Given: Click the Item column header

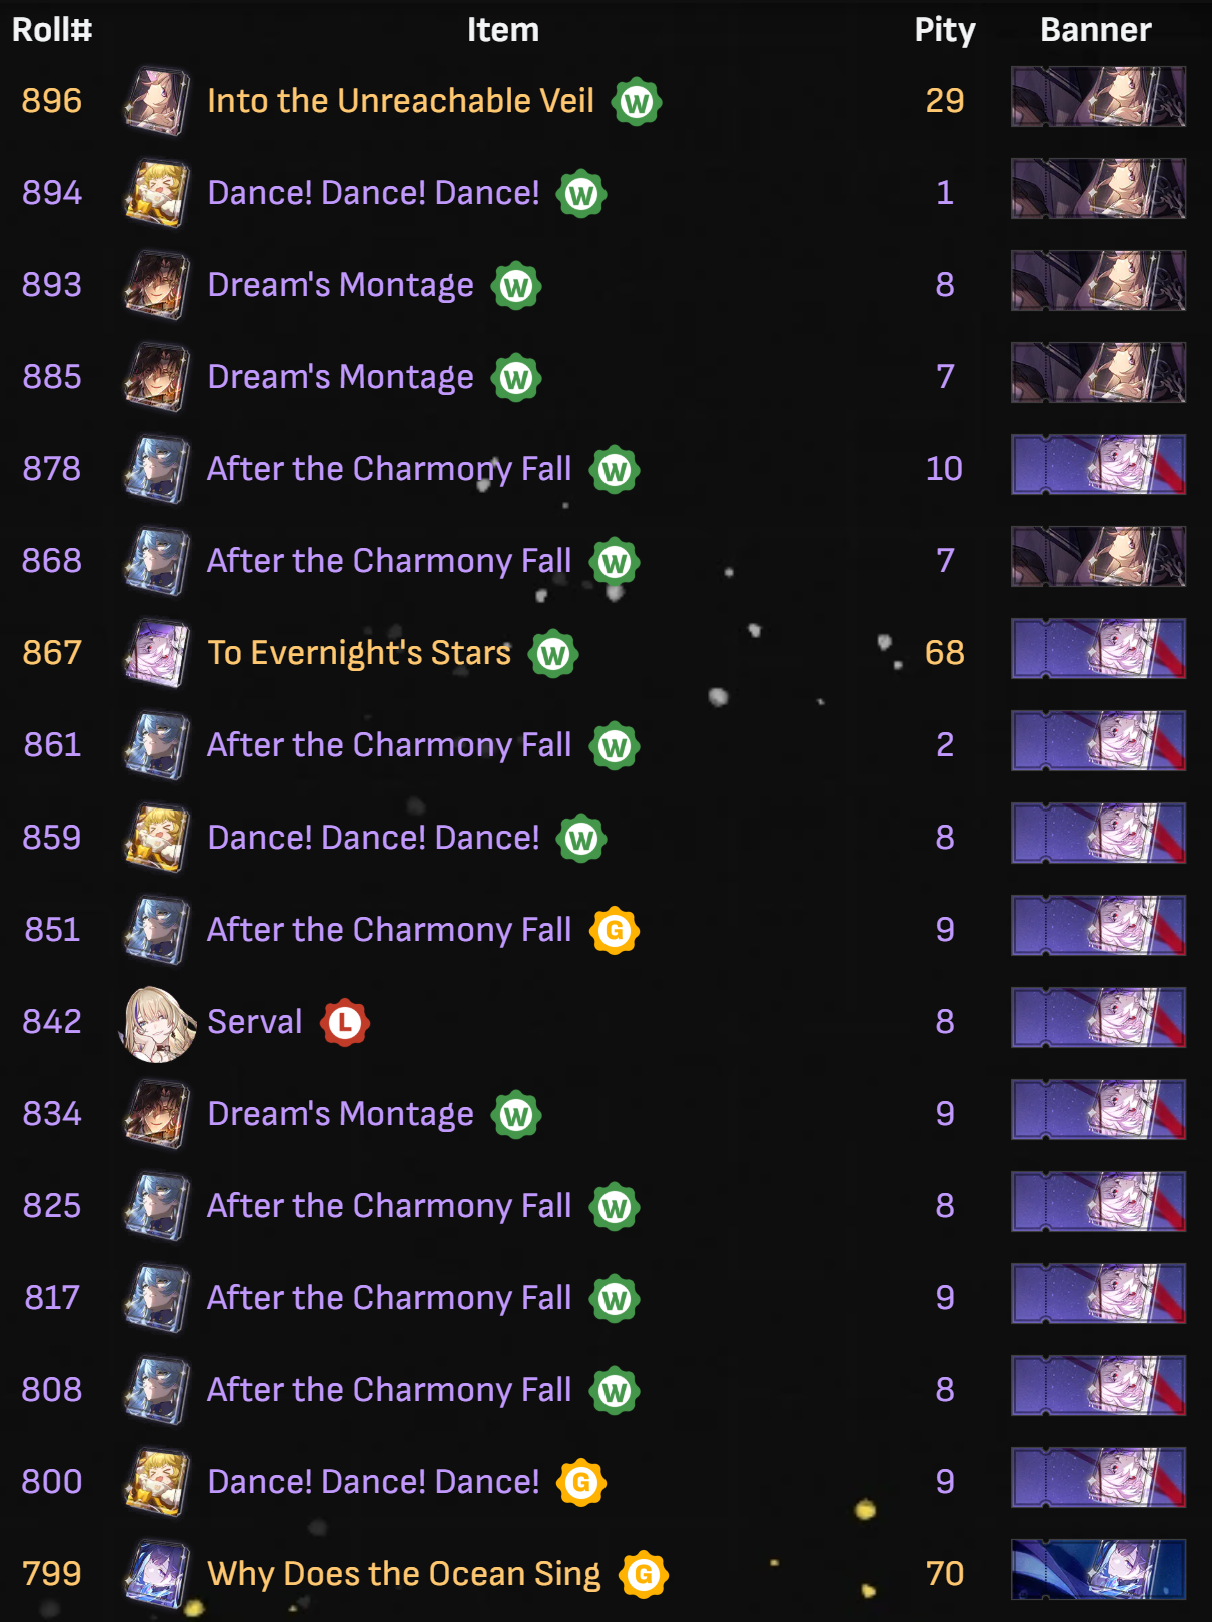Looking at the screenshot, I should (503, 30).
